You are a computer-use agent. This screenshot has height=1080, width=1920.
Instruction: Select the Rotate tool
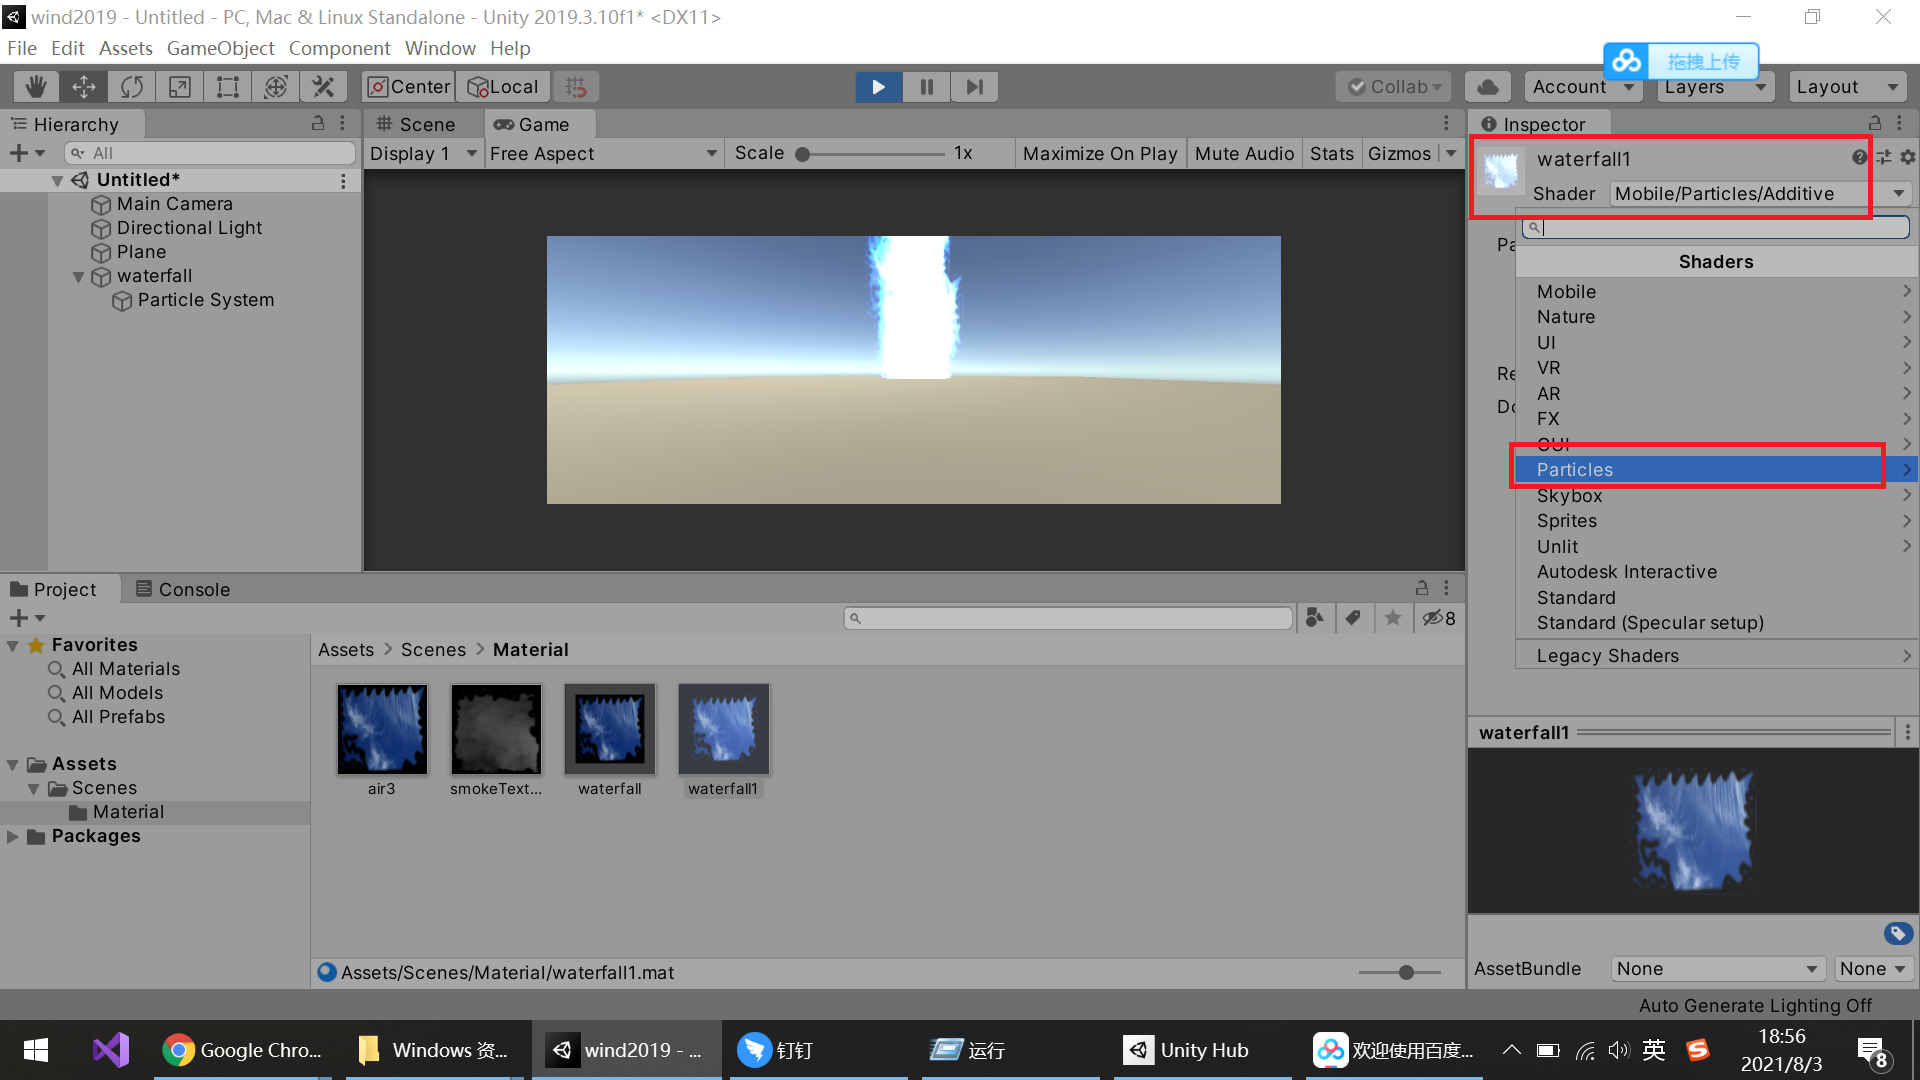pos(132,87)
